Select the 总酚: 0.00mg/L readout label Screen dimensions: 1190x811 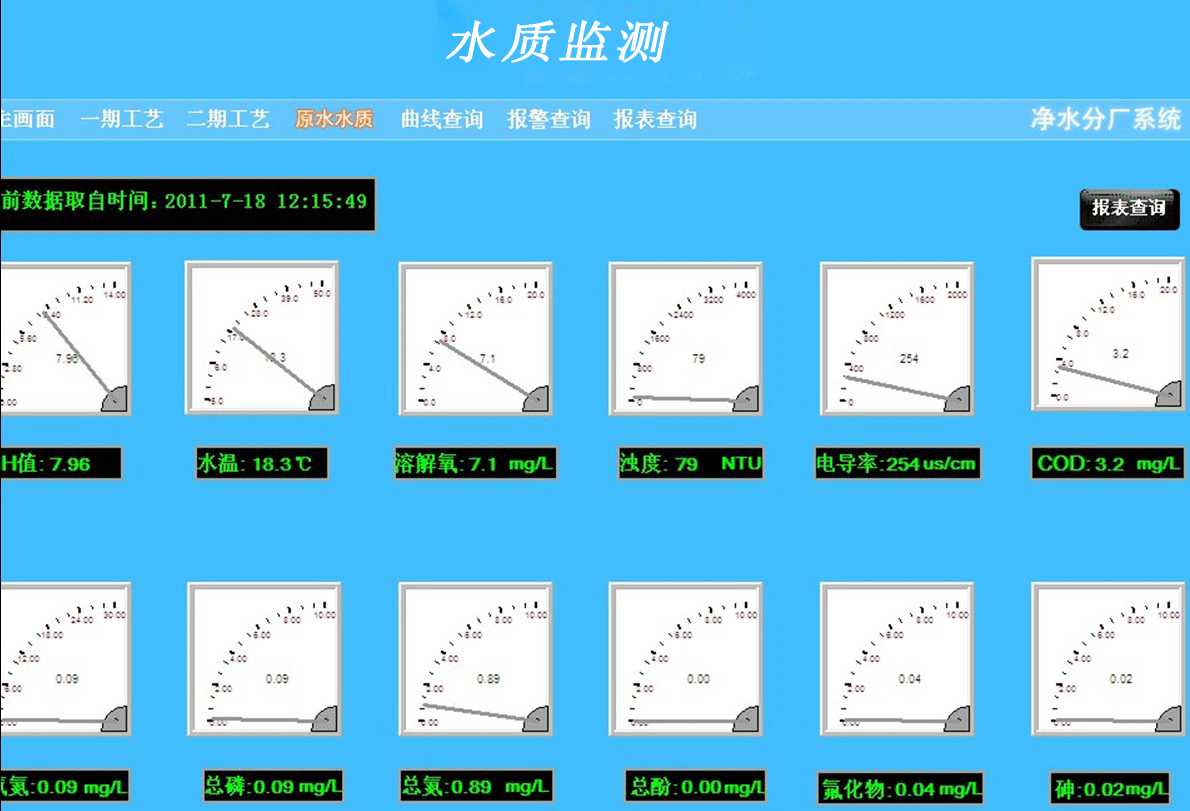click(696, 786)
